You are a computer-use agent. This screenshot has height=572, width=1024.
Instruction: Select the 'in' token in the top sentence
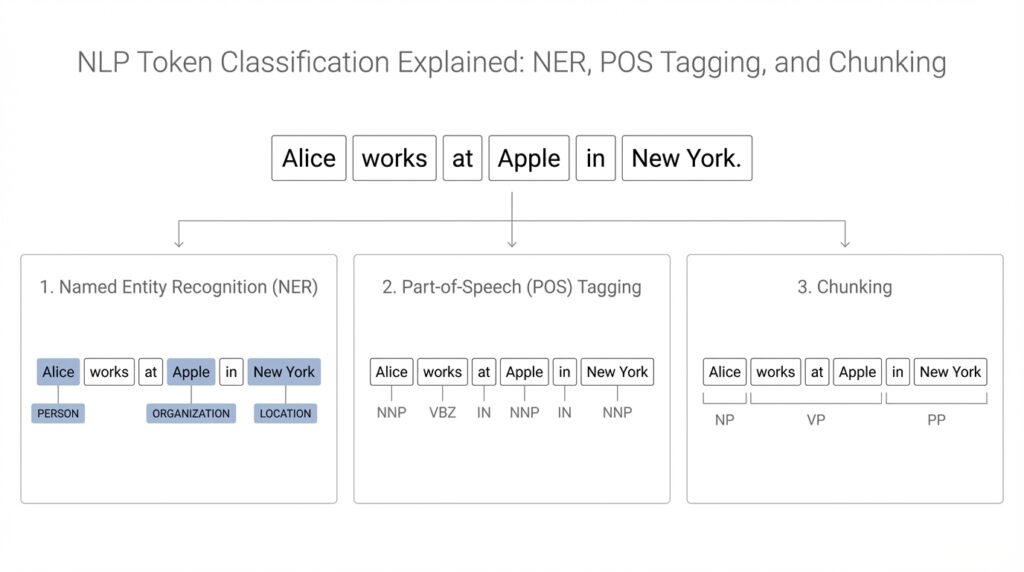pos(596,158)
